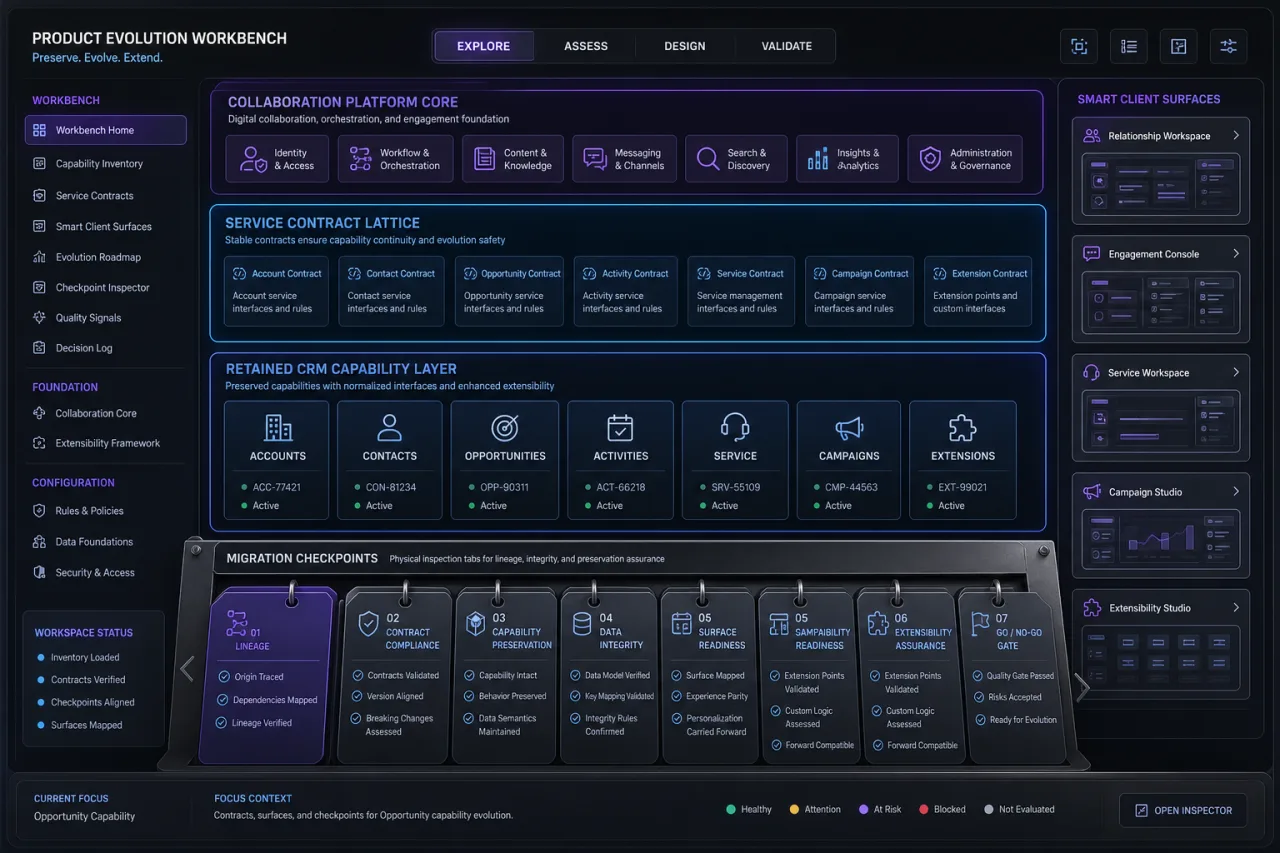Click the Contacts person icon
Screen dimensions: 1280x853
point(389,428)
